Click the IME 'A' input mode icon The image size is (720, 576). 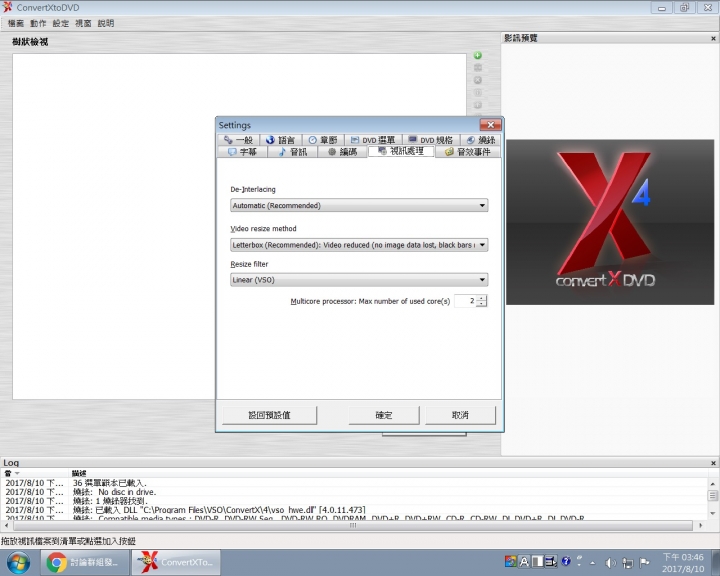point(524,561)
